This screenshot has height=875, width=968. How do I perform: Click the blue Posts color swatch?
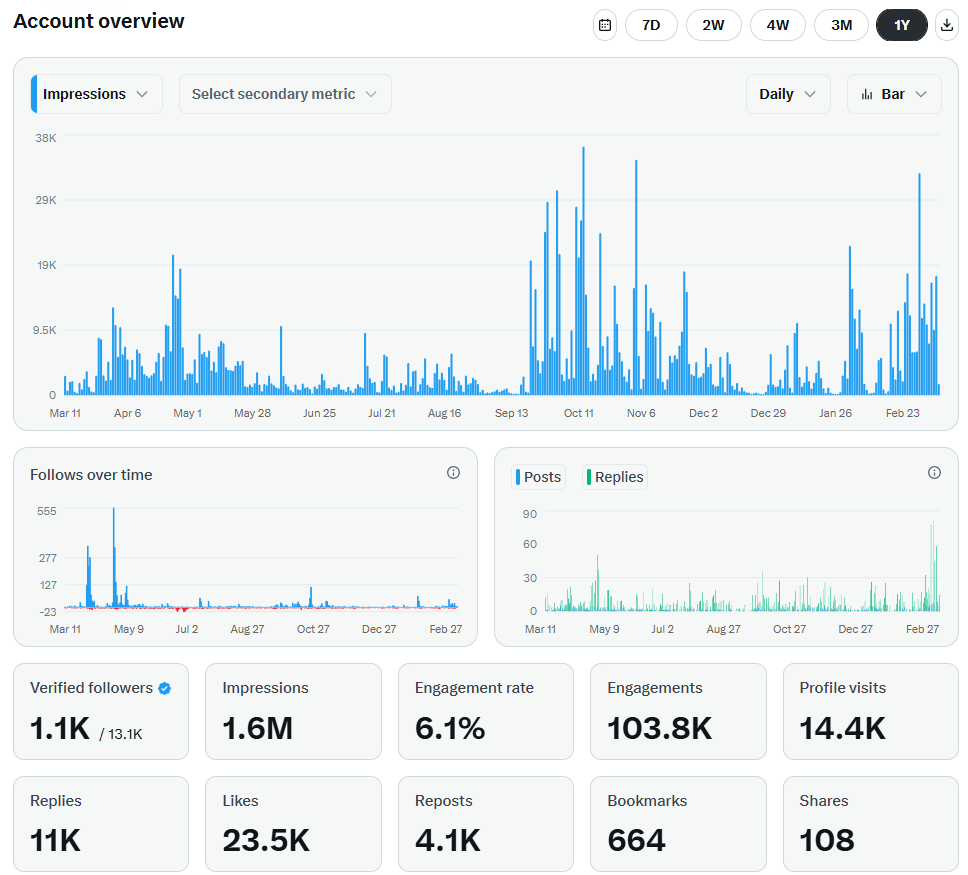tap(518, 477)
